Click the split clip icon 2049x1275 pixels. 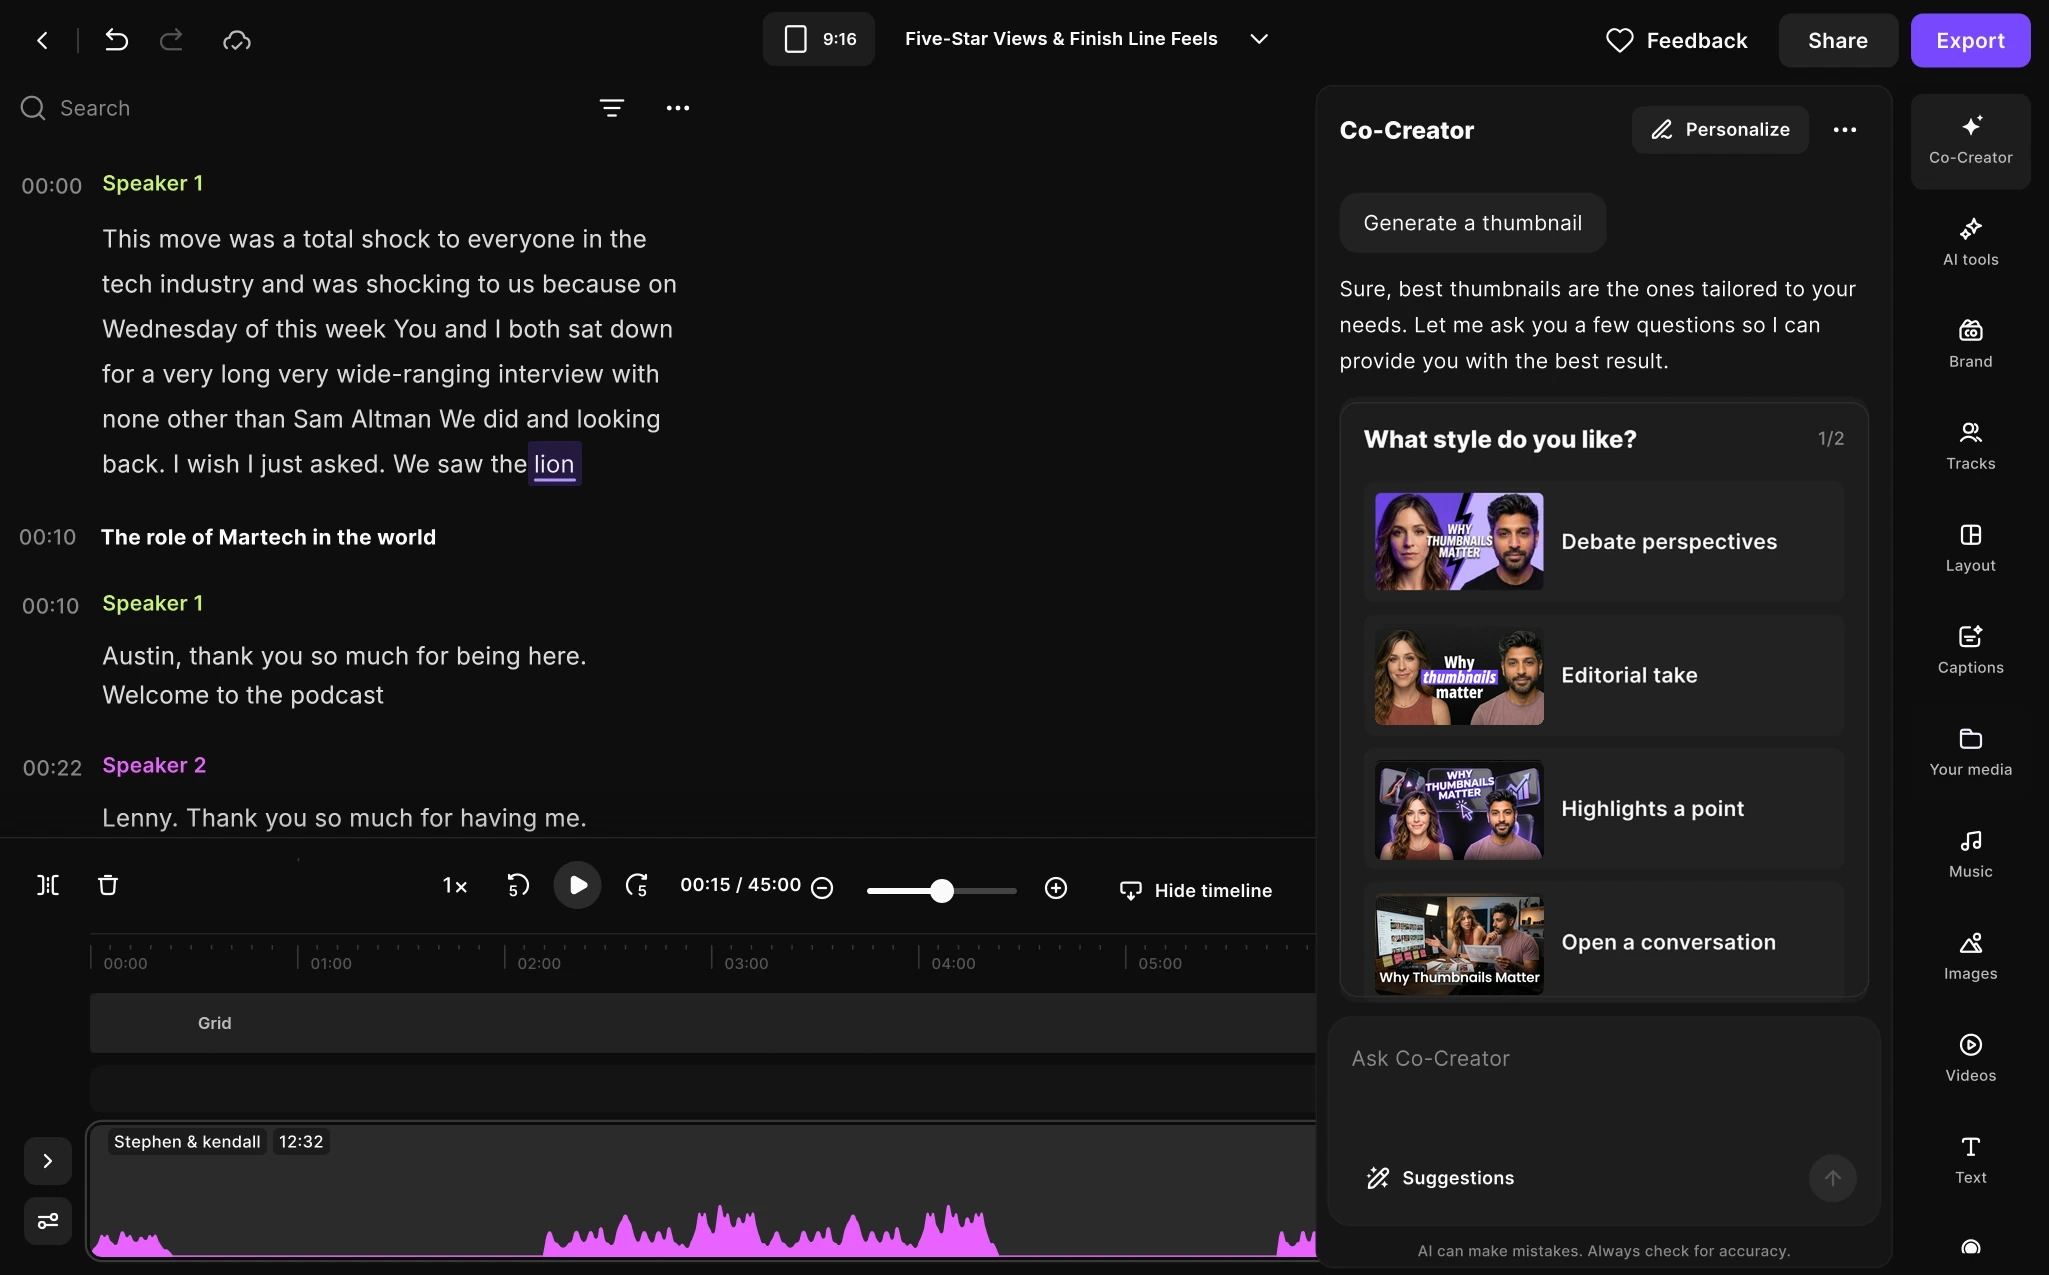pos(48,885)
